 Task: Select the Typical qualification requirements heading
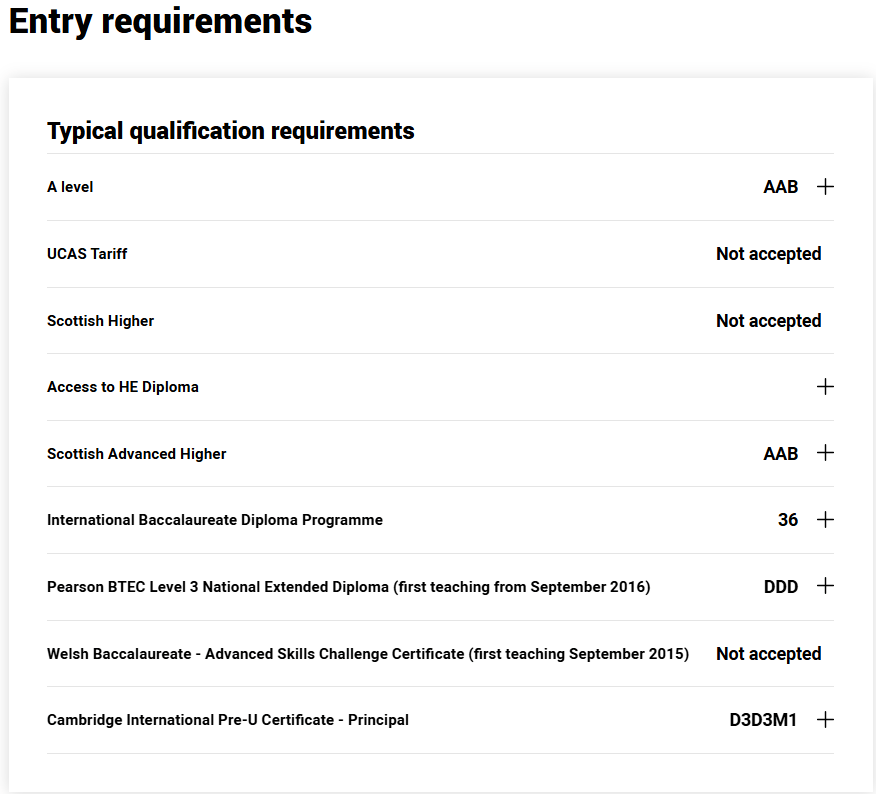pos(231,131)
